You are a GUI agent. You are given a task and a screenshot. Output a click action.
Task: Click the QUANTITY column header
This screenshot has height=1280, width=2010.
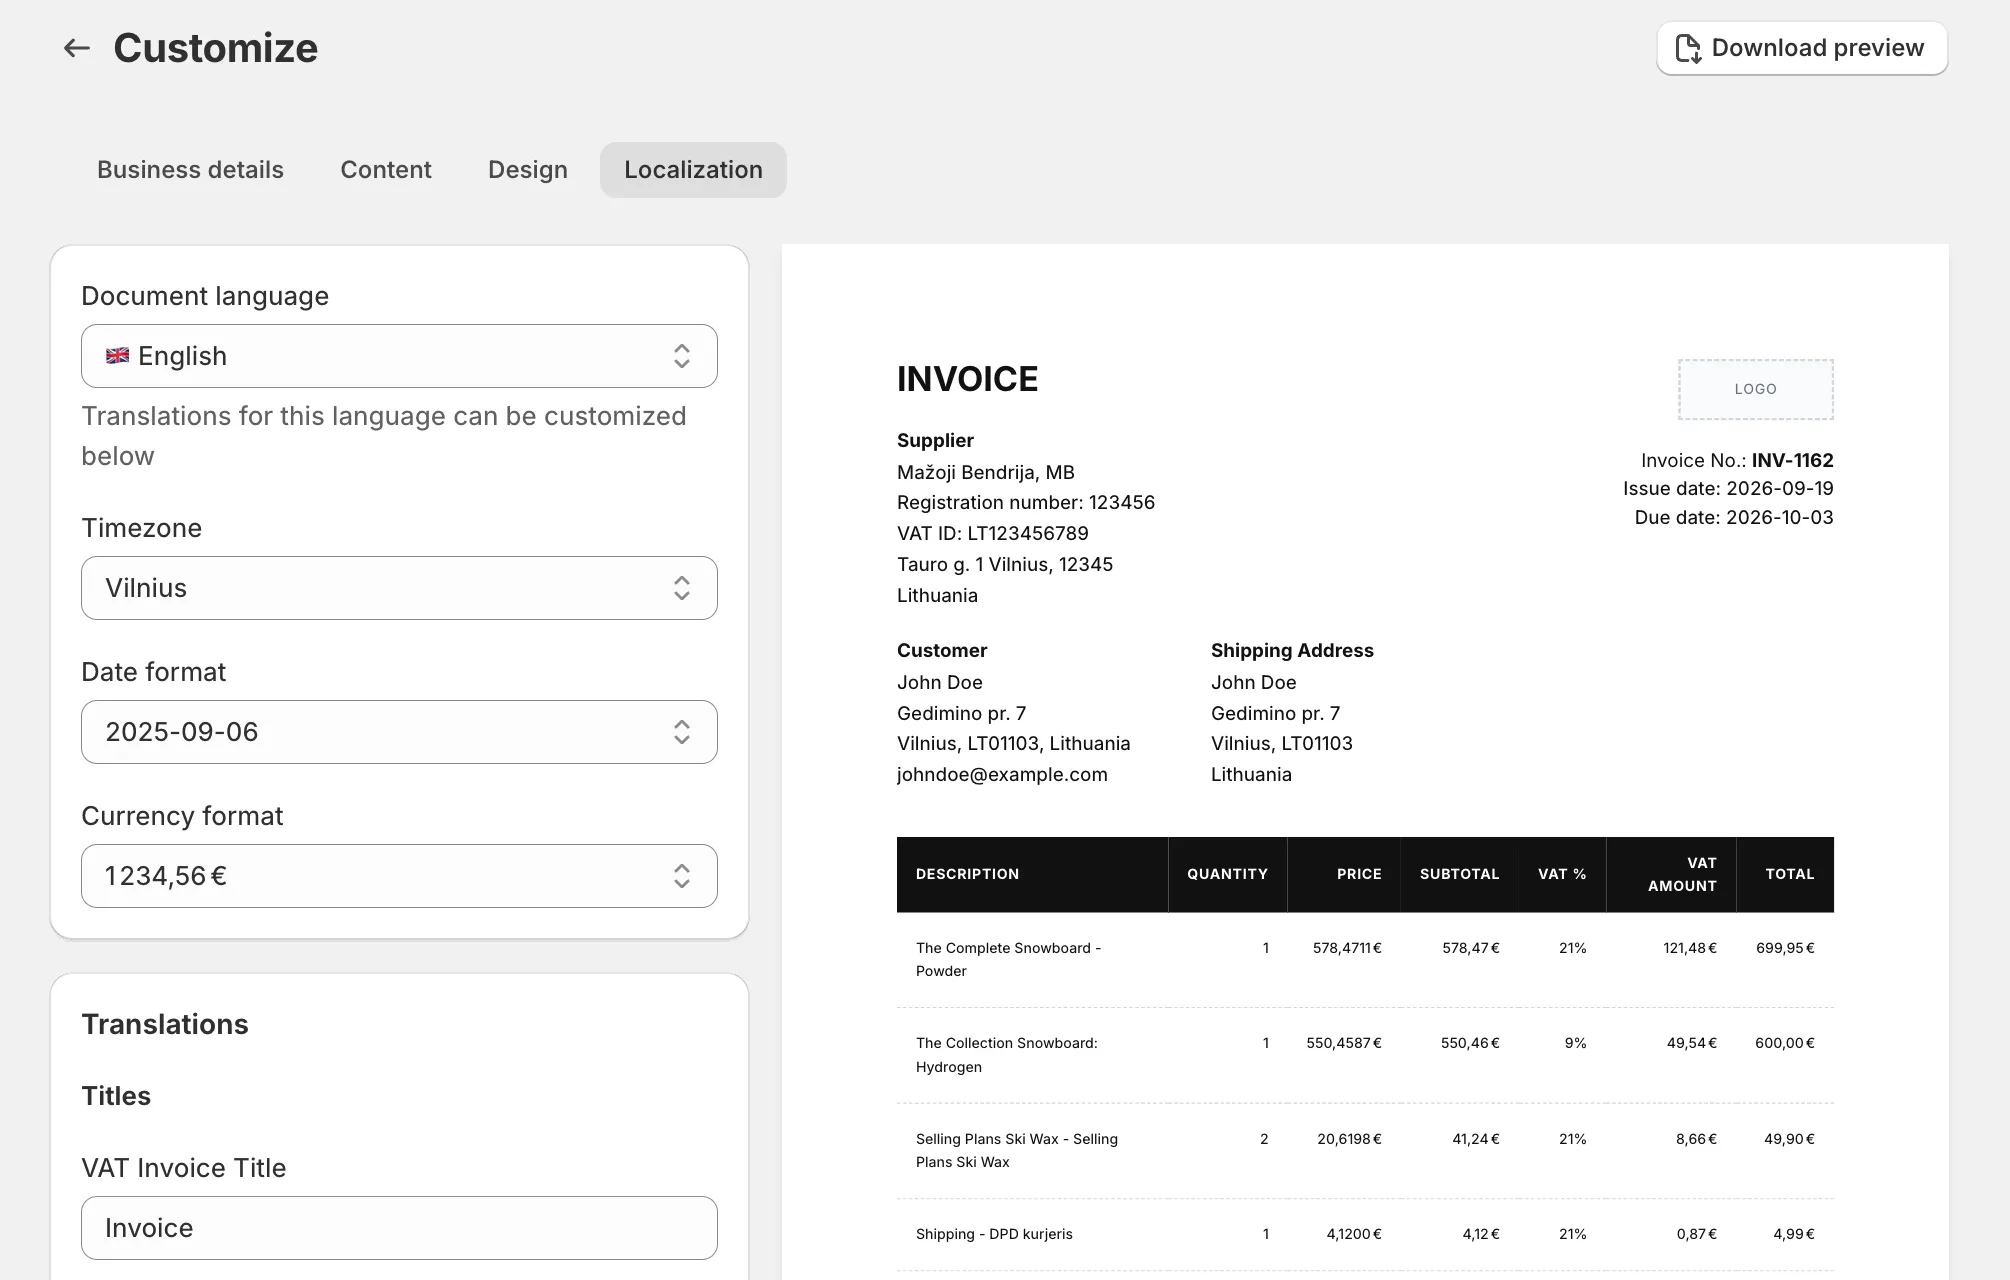tap(1227, 874)
